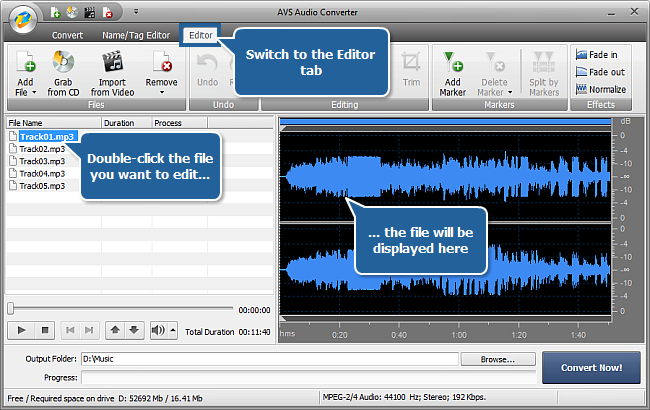Image resolution: width=650 pixels, height=410 pixels.
Task: Select Track03.mp3 in file list
Action: click(42, 161)
